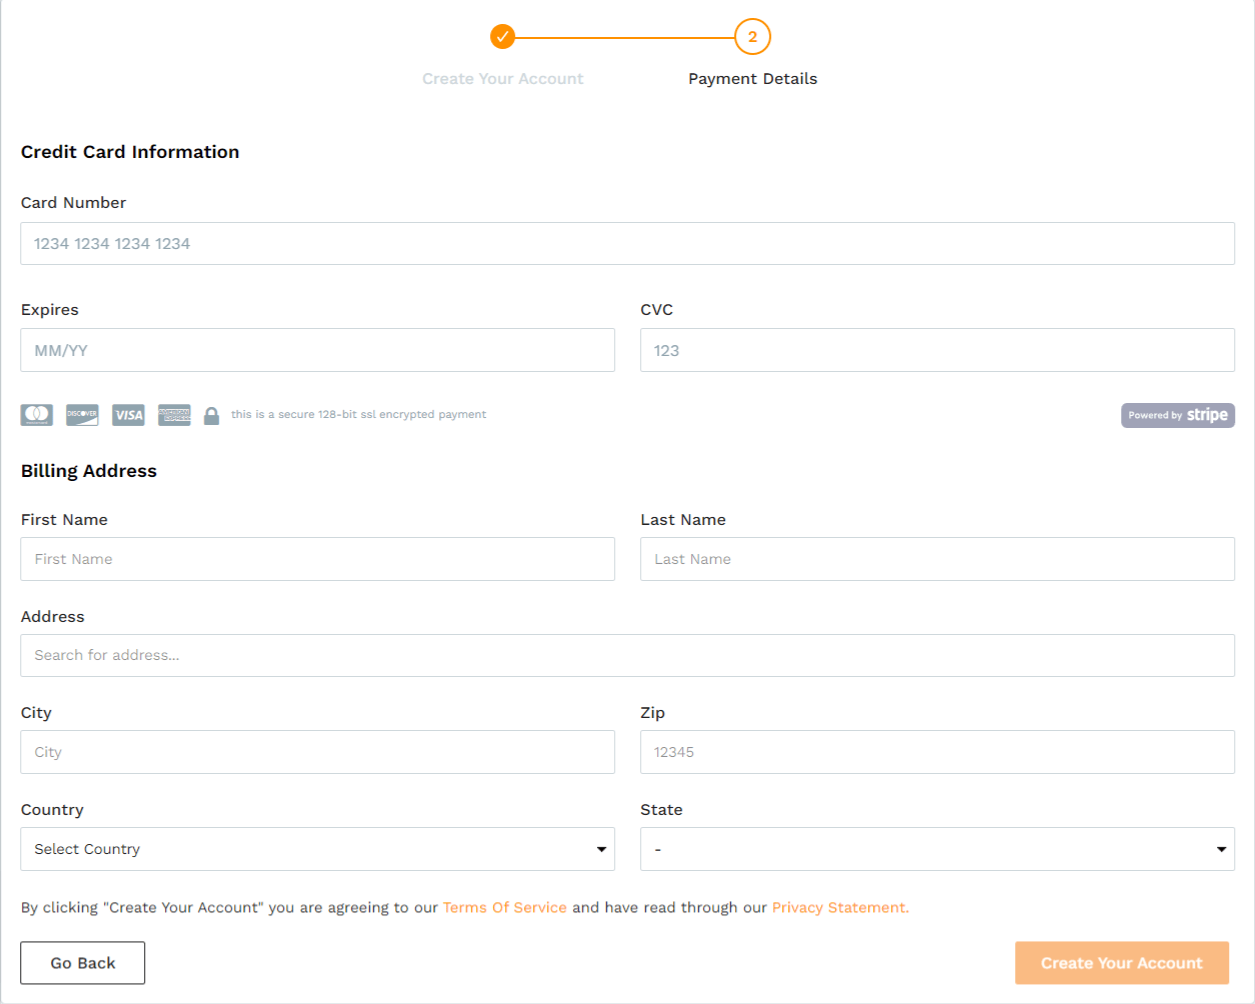1255x1004 pixels.
Task: Click the Country label
Action: click(52, 810)
